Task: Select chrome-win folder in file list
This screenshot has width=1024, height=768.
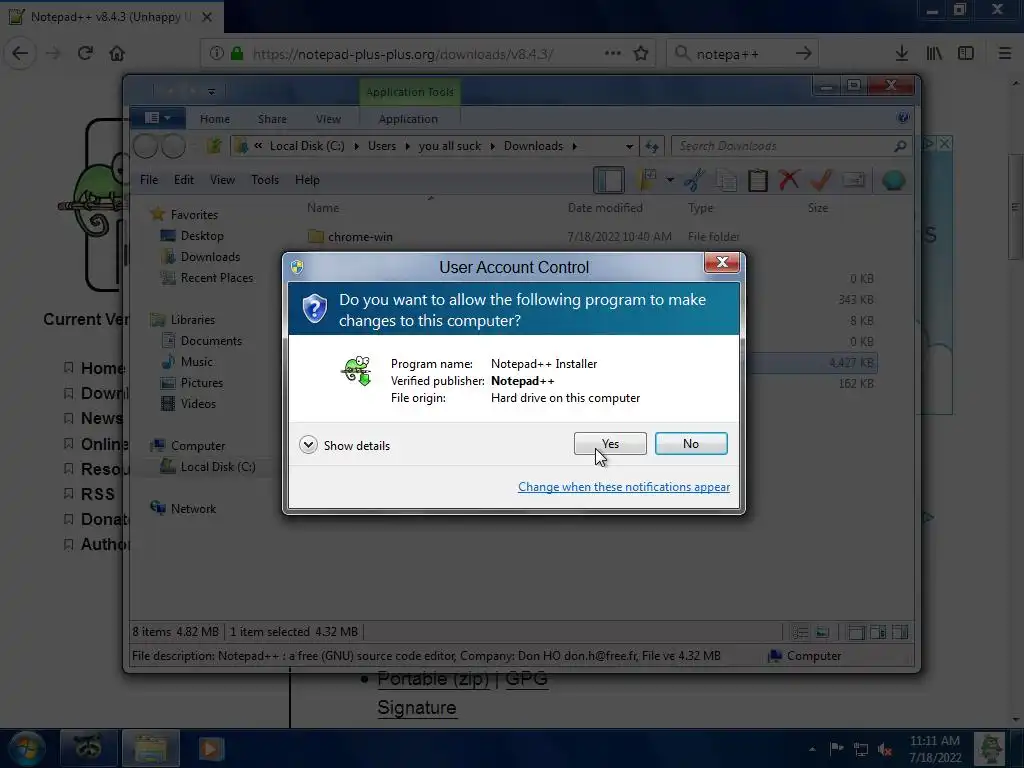Action: coord(360,236)
